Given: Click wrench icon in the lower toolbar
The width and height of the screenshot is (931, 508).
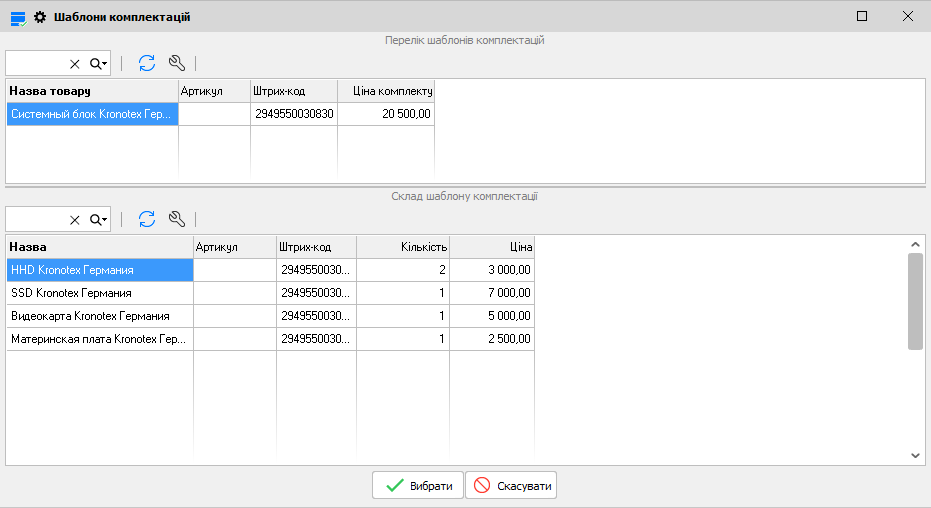Looking at the screenshot, I should point(177,219).
